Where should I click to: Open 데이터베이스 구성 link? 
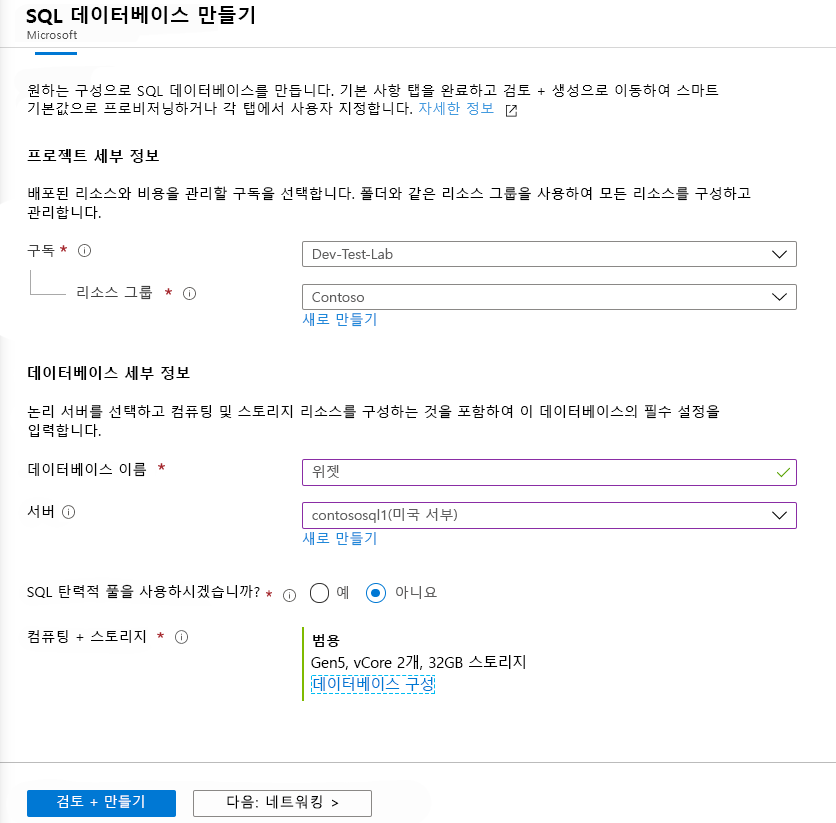(x=373, y=684)
